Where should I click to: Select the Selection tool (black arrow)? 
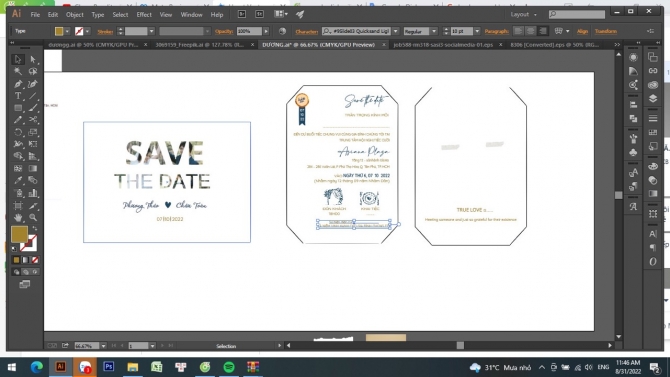pos(18,59)
